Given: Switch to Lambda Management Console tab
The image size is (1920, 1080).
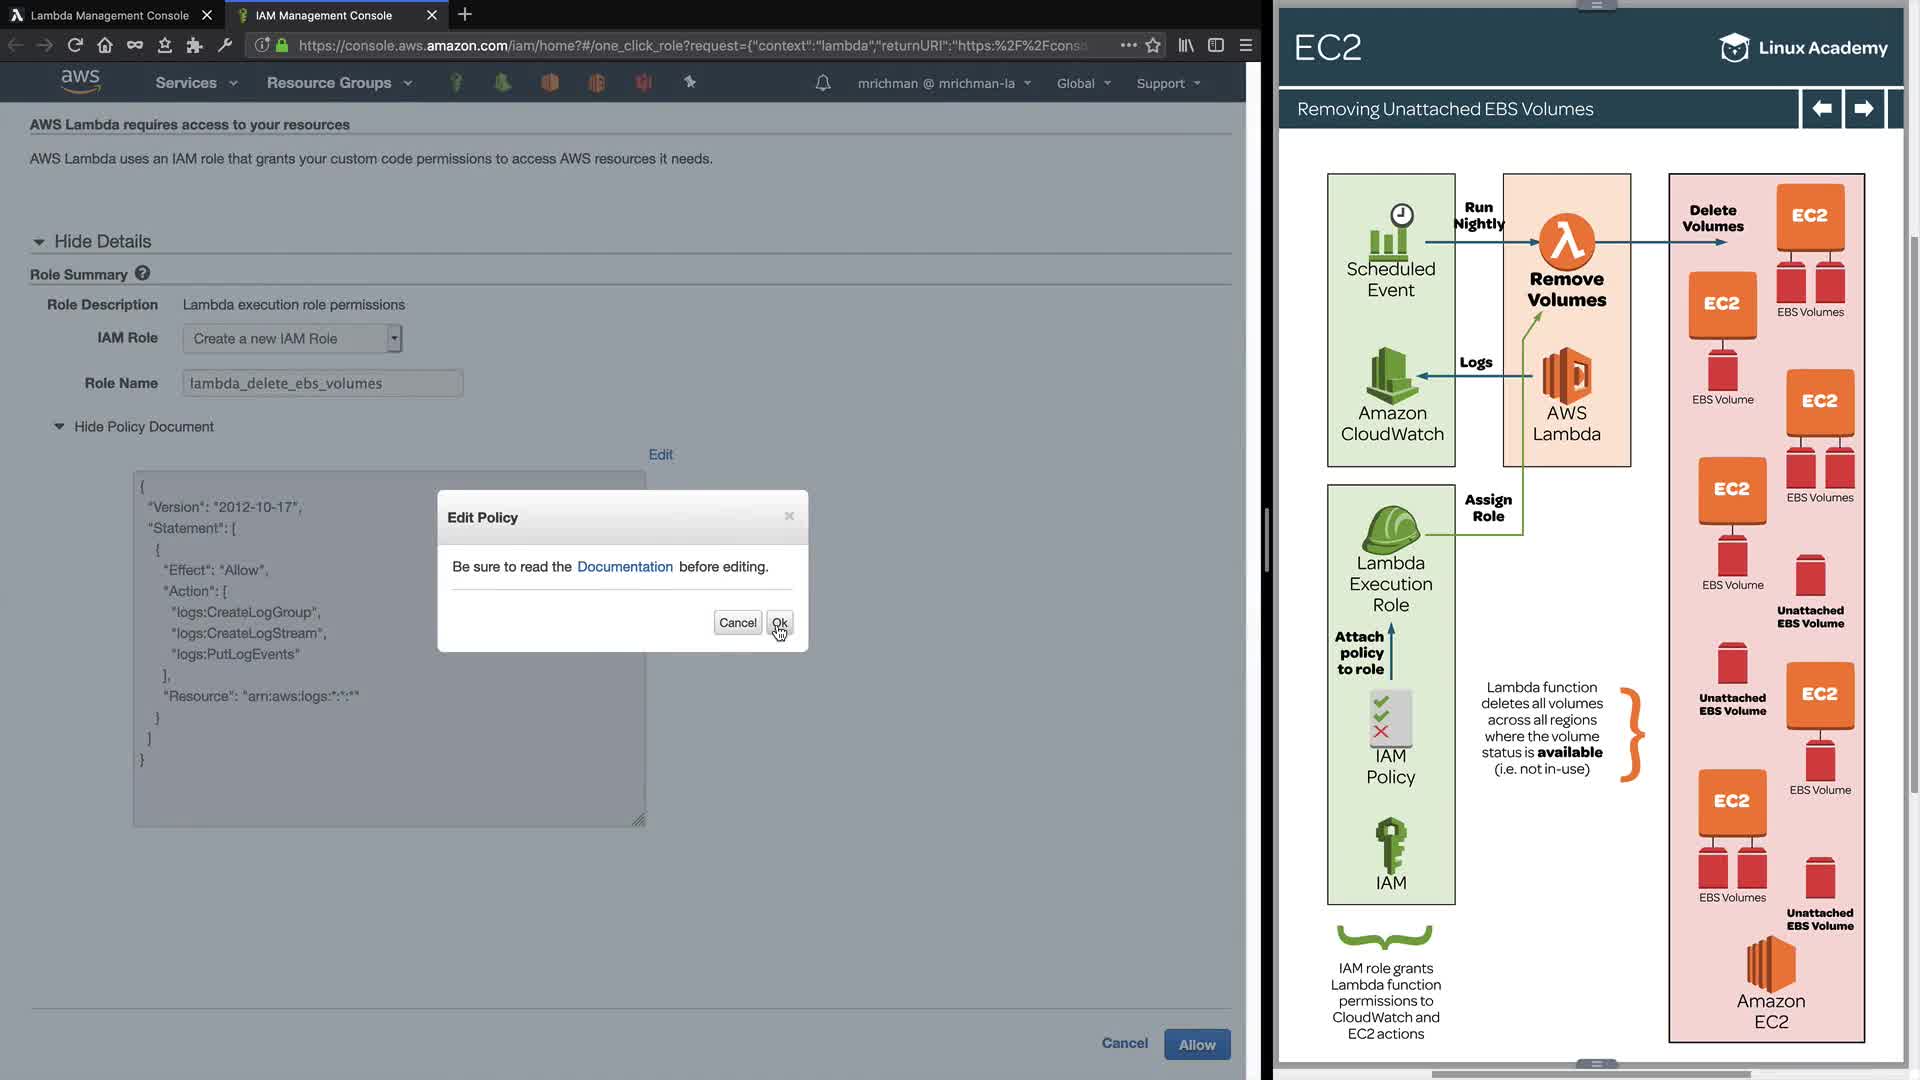Looking at the screenshot, I should pyautogui.click(x=108, y=15).
